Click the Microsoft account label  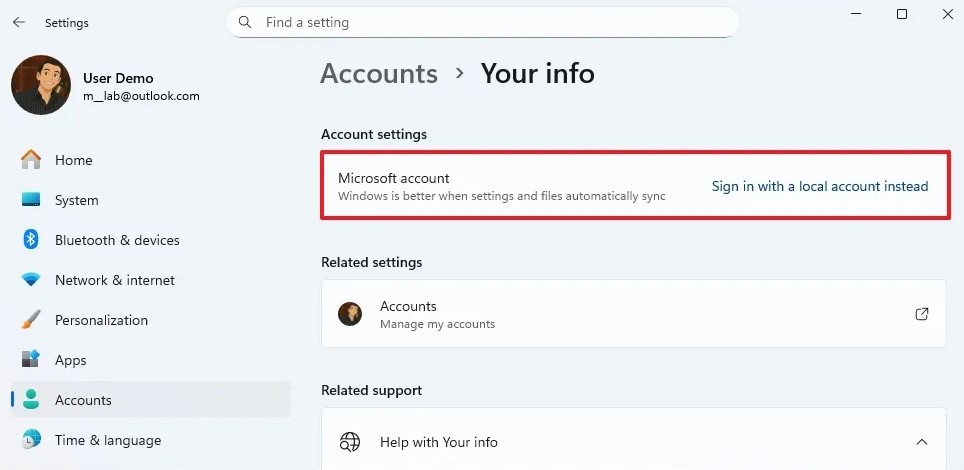tap(393, 178)
